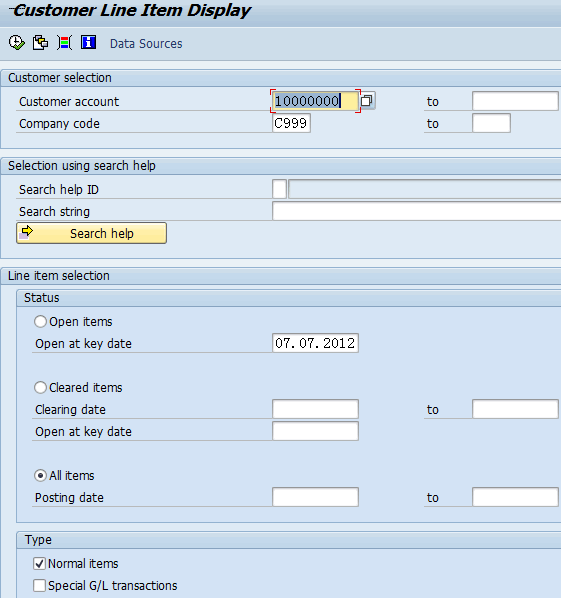Viewport: 561px width, 598px height.
Task: Click the Get Variant icon
Action: 40,42
